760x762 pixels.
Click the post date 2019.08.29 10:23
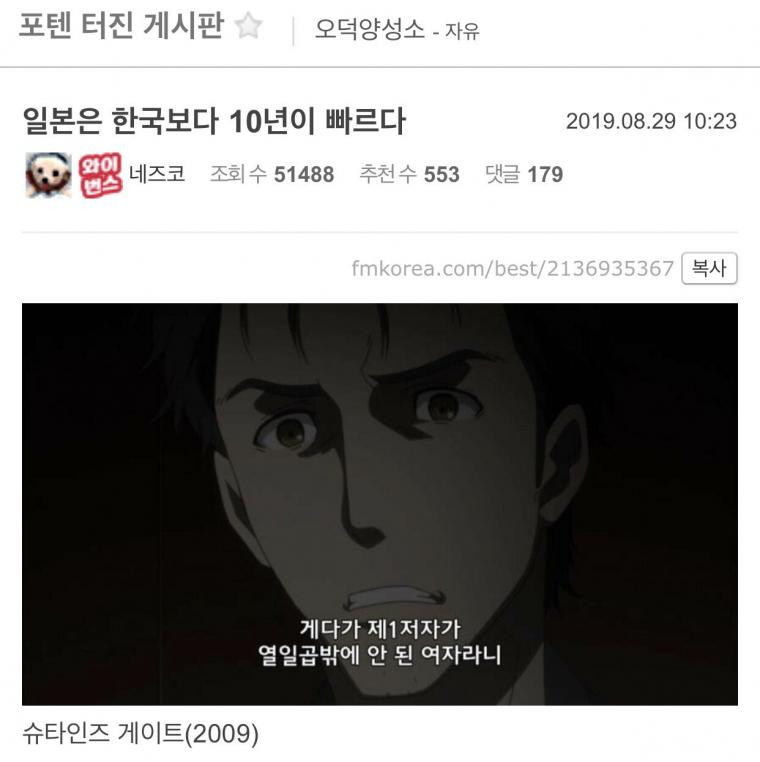(x=651, y=121)
